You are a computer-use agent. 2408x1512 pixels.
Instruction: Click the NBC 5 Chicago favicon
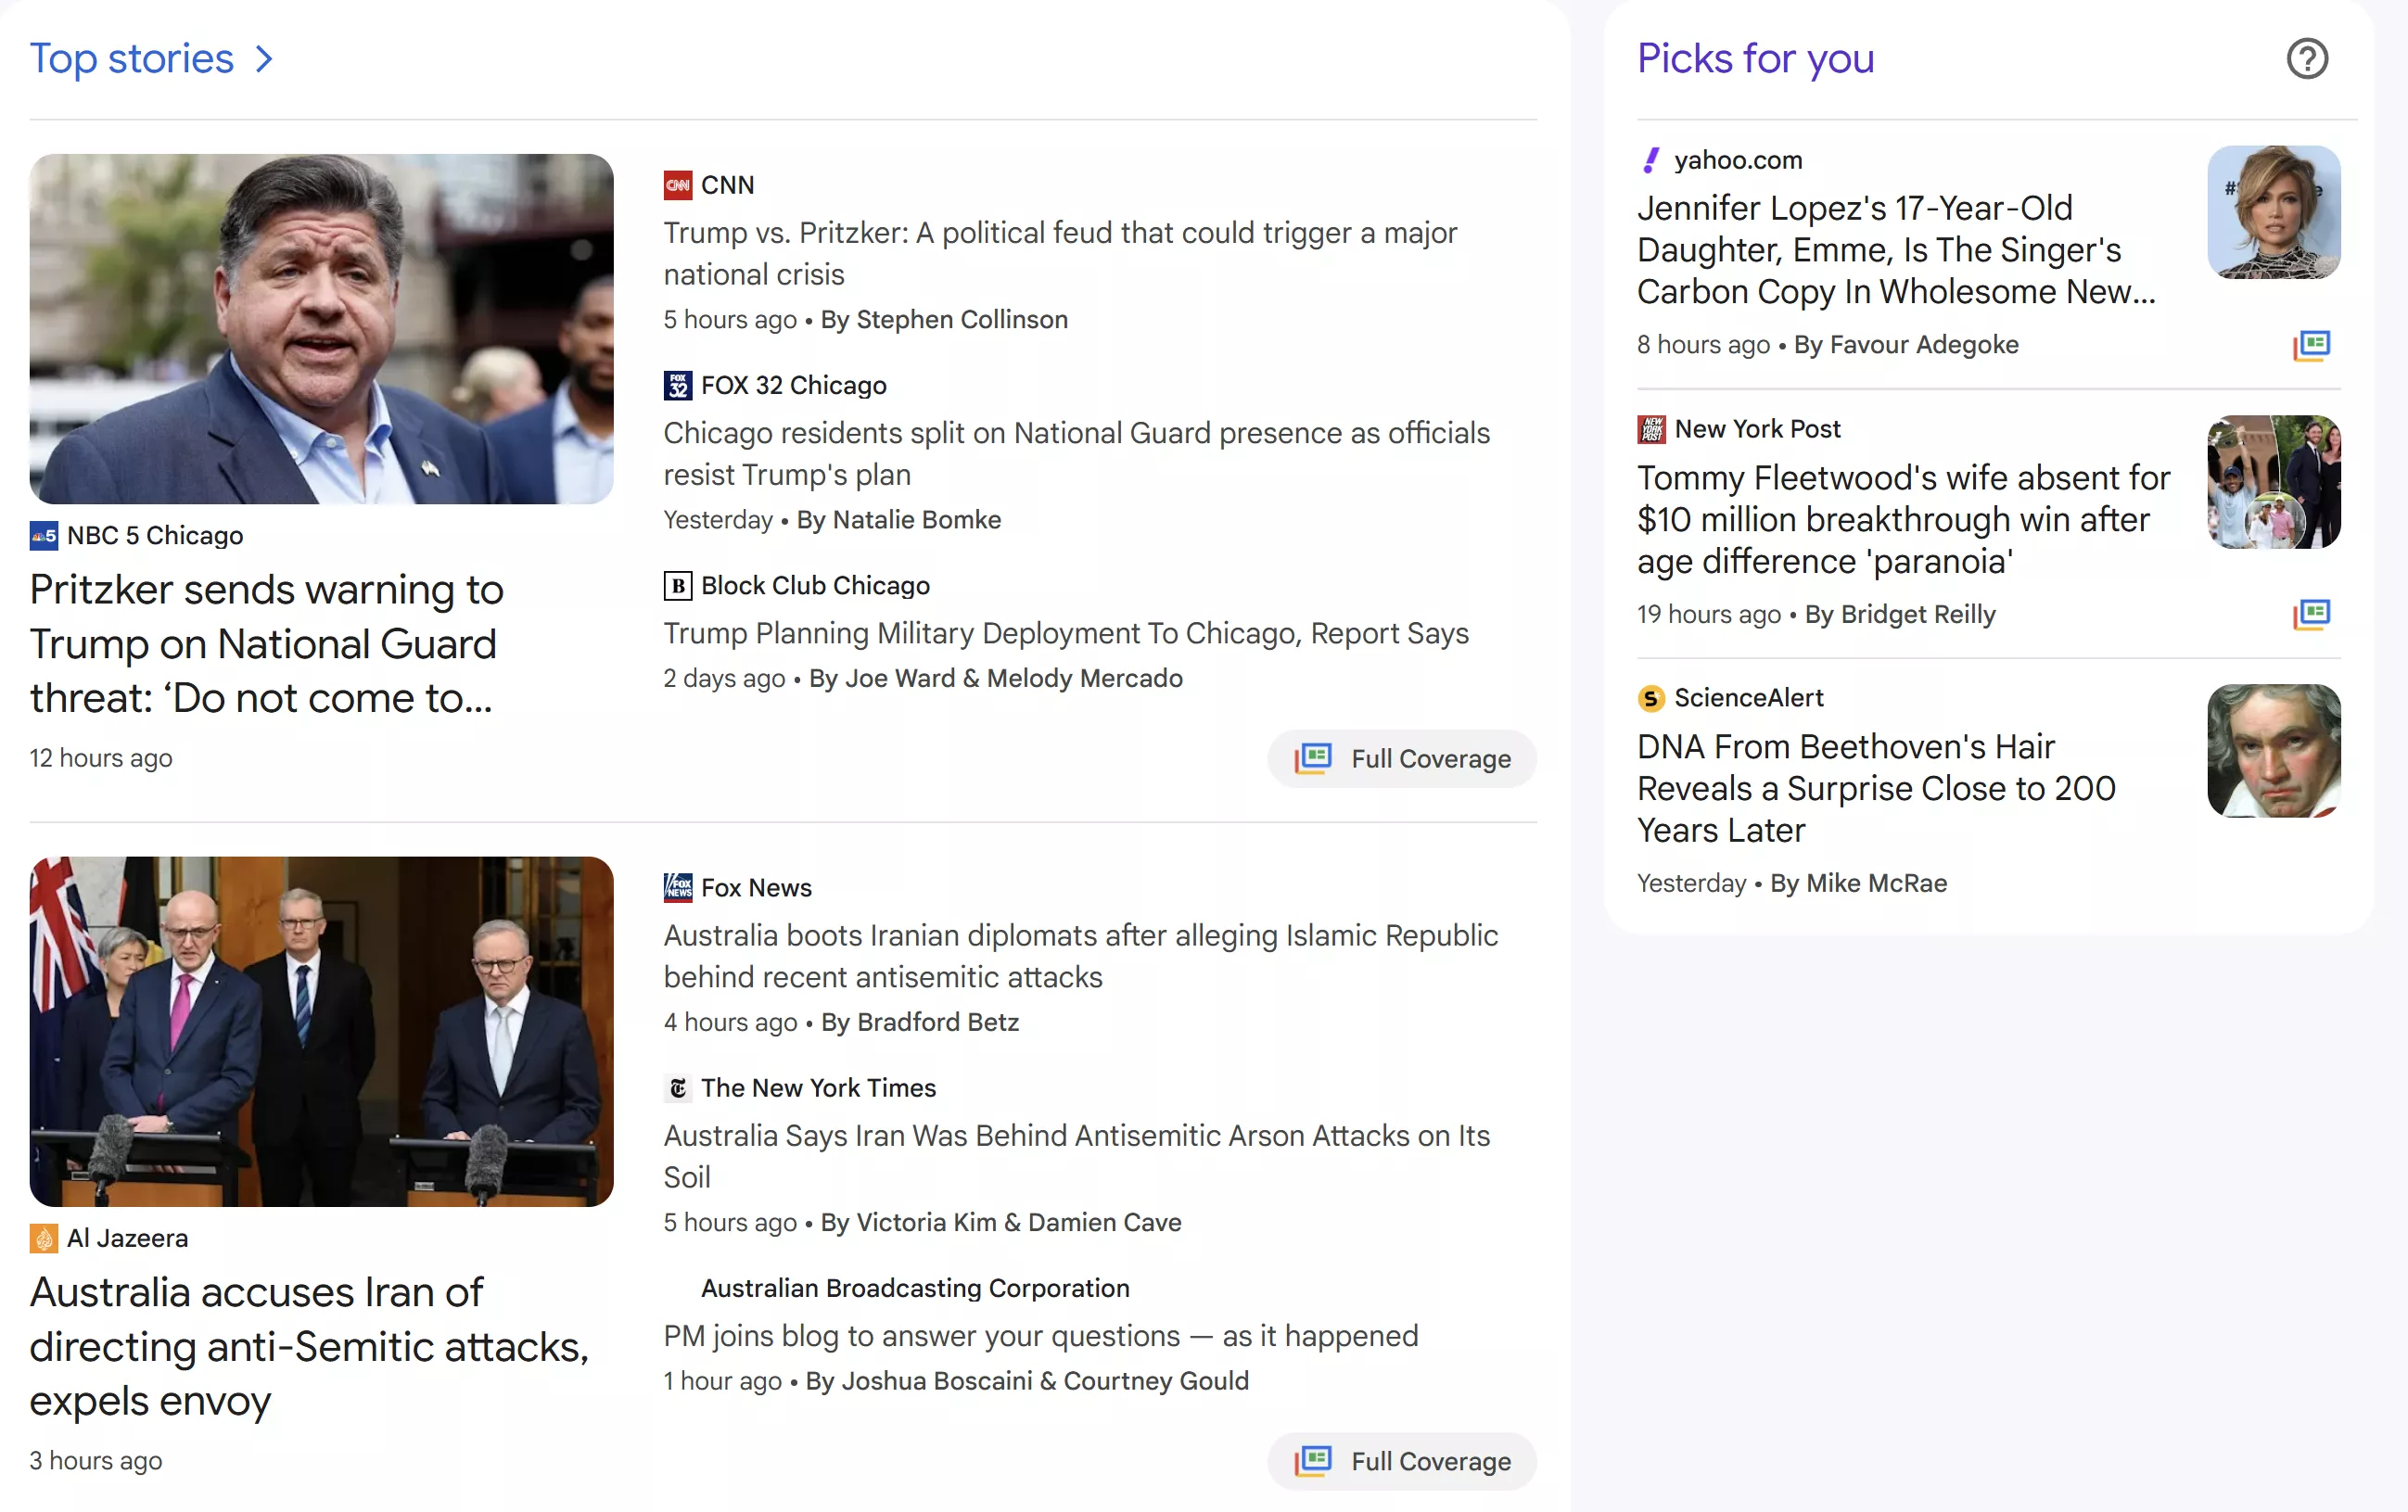(42, 535)
